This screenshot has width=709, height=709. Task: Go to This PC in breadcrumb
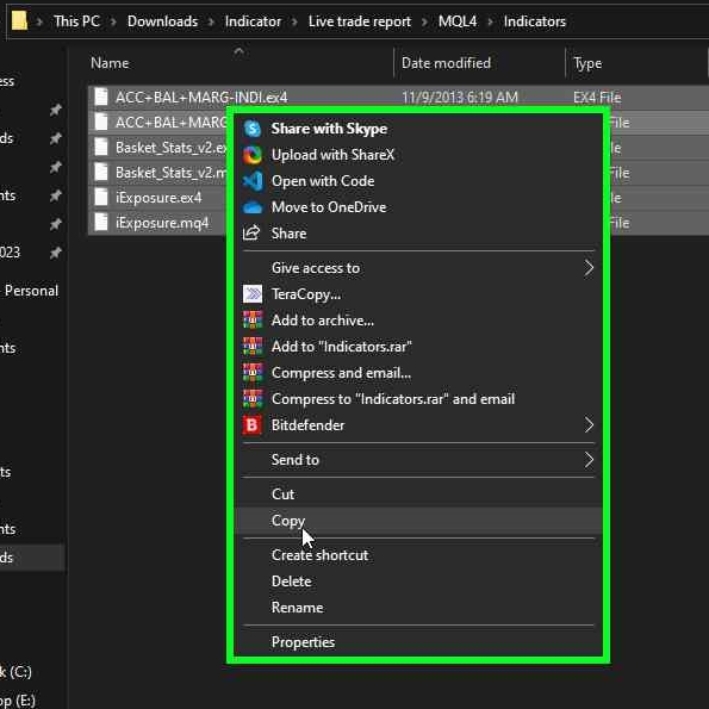click(x=76, y=21)
